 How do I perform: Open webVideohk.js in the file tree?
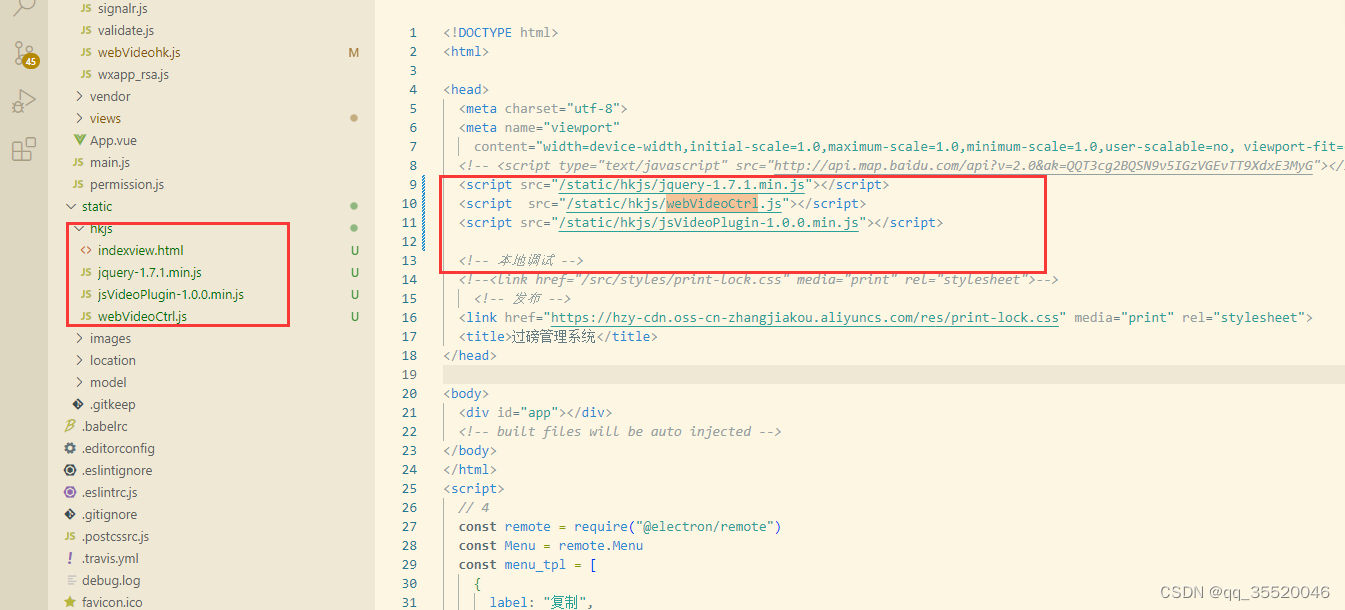click(139, 52)
